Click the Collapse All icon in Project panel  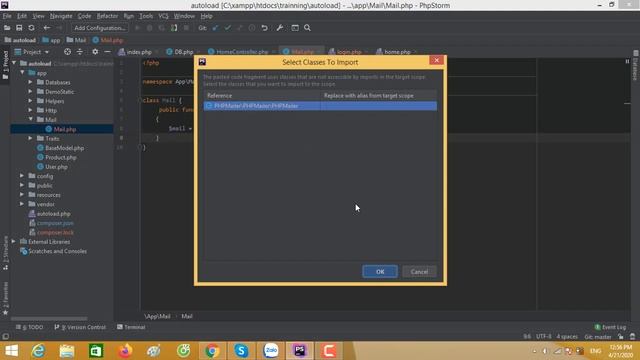pyautogui.click(x=80, y=52)
